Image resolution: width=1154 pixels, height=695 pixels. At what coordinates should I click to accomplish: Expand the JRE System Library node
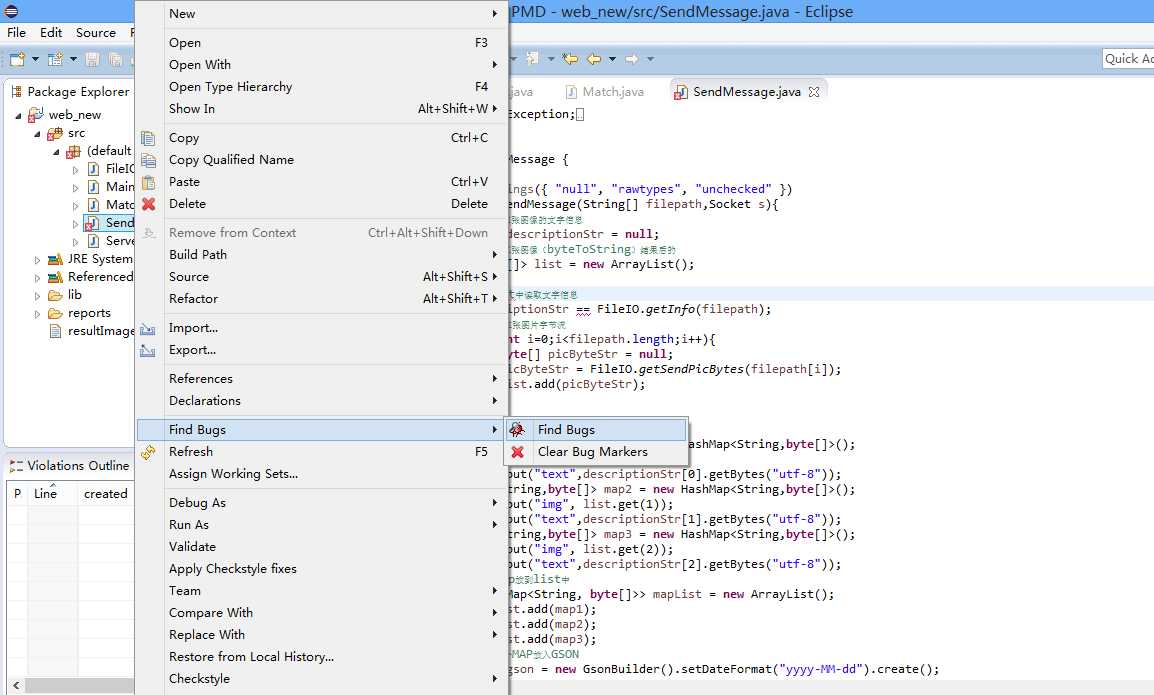(x=38, y=260)
